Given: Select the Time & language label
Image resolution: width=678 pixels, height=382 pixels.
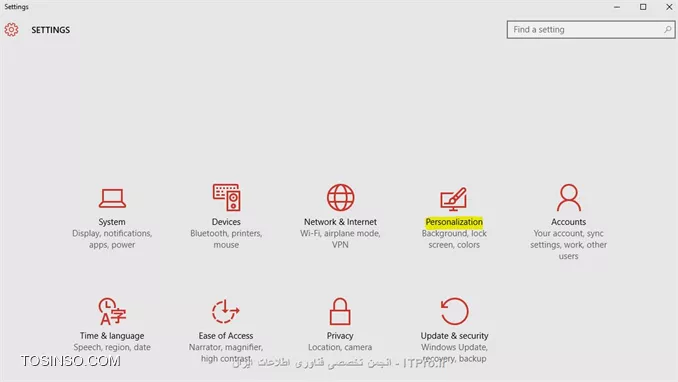Looking at the screenshot, I should [x=112, y=336].
